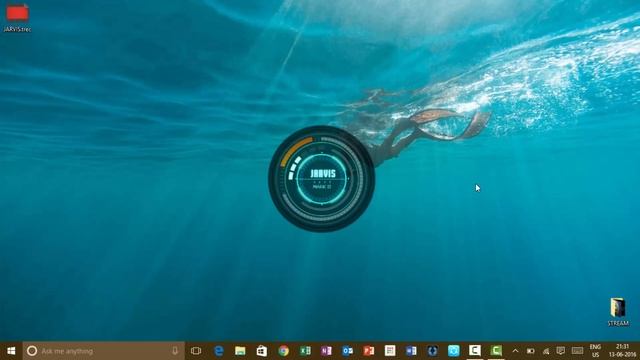Open Task View
Viewport: 640px width, 360px height.
point(196,351)
